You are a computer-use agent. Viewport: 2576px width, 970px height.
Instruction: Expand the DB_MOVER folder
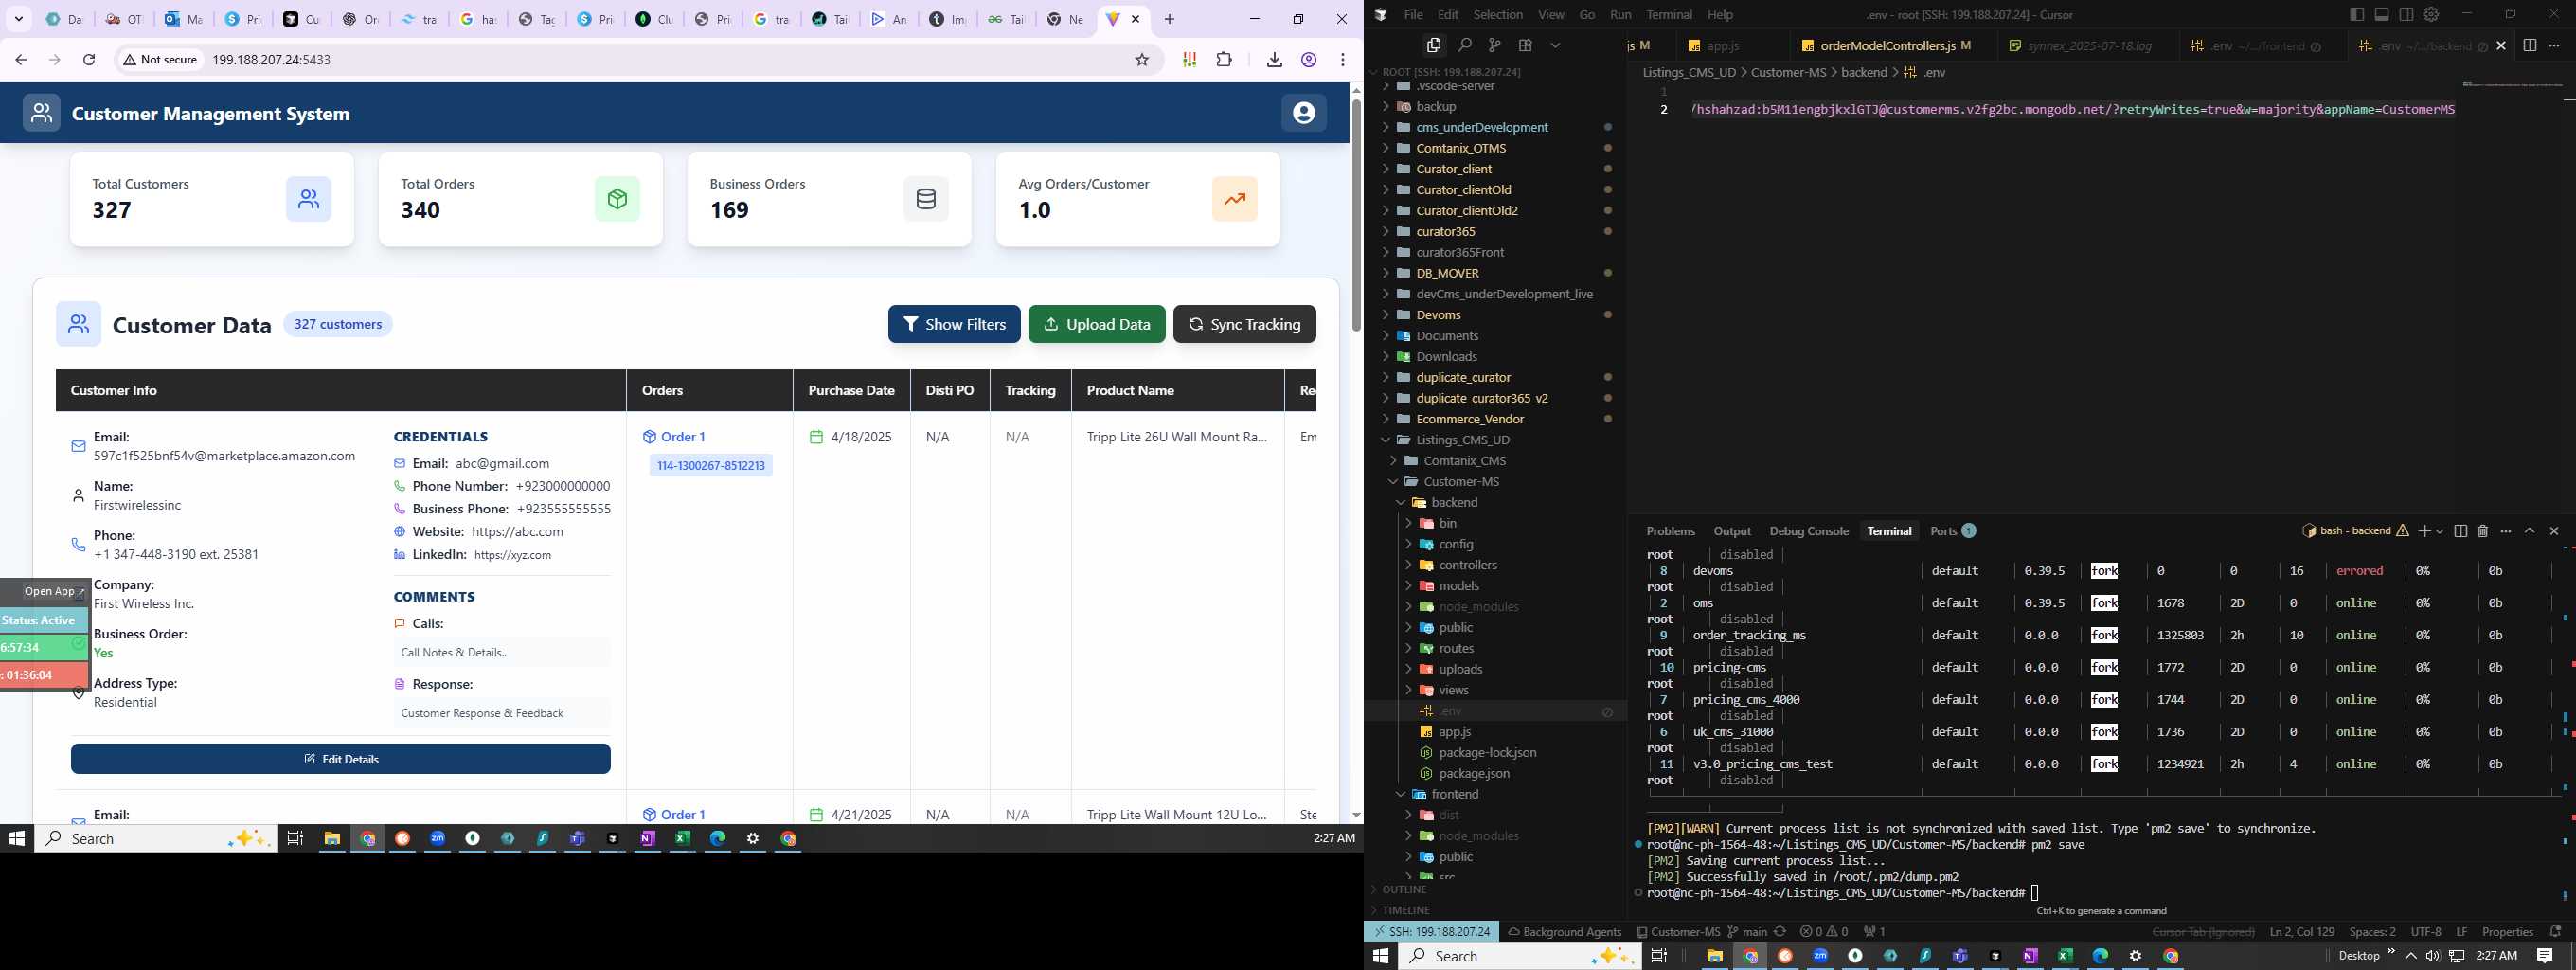coord(1496,273)
